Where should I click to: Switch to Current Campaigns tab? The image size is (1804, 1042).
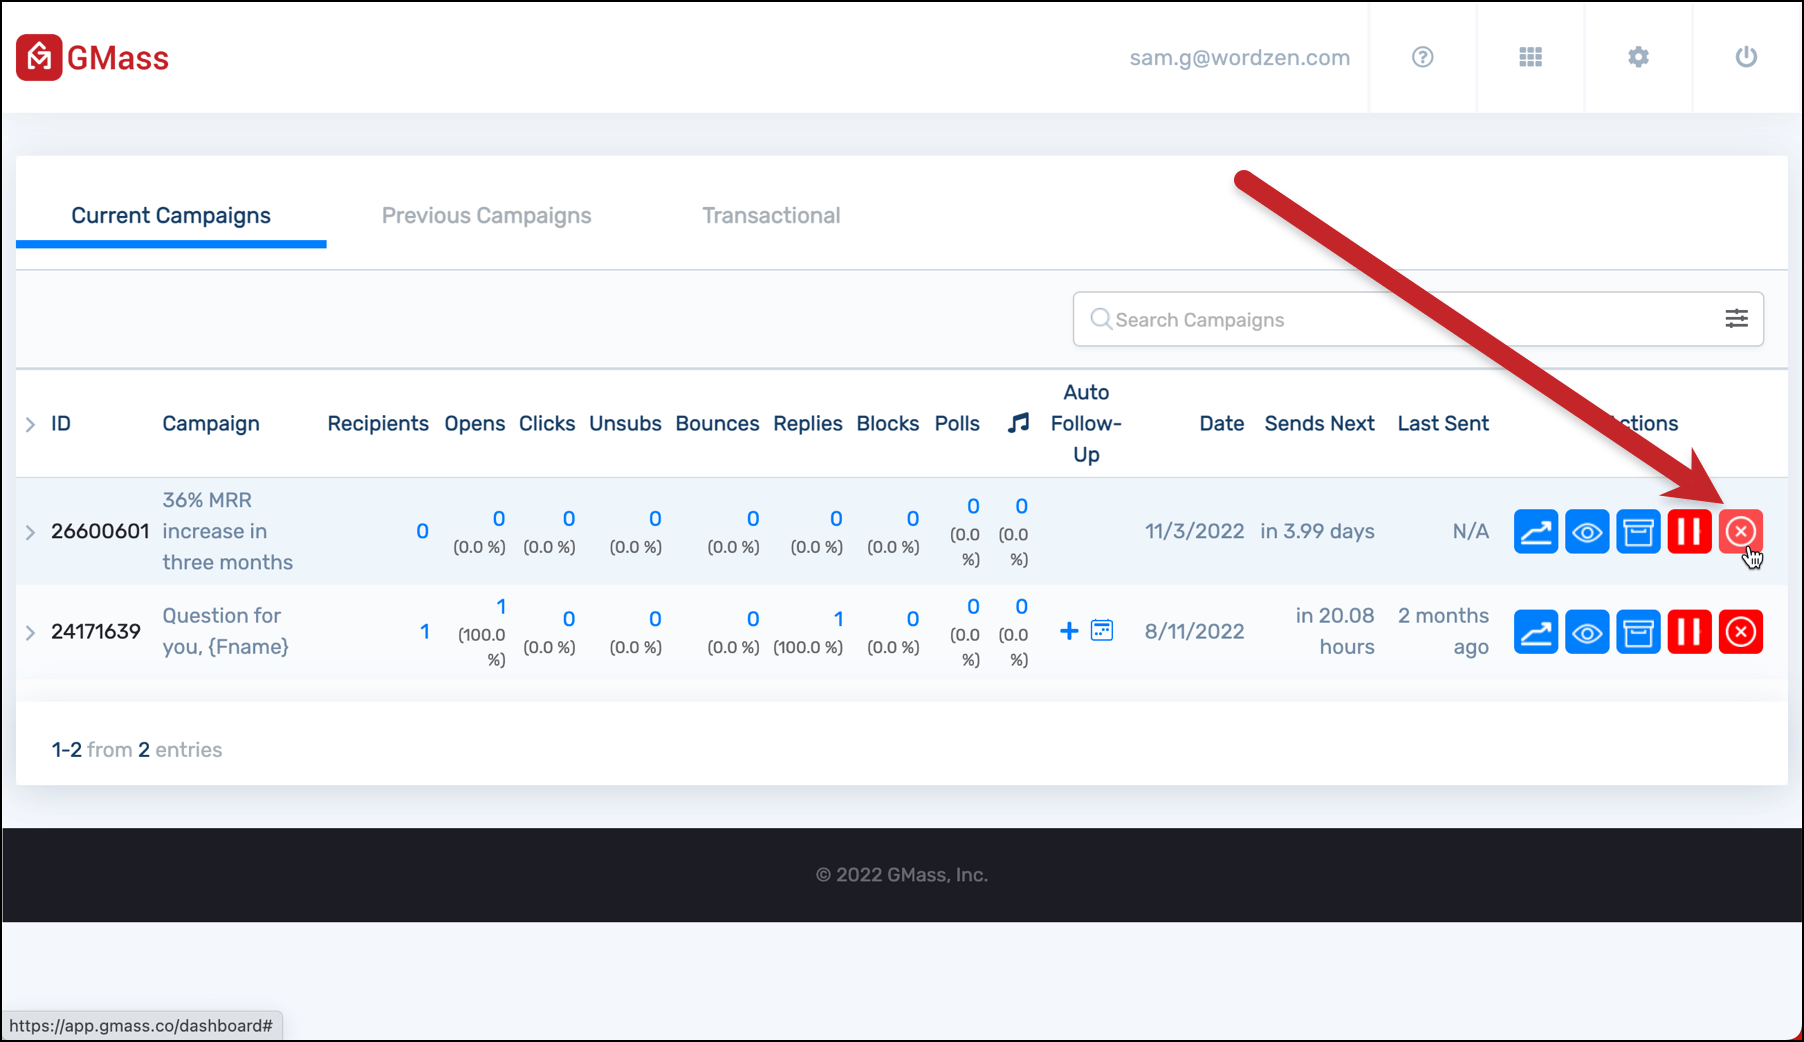coord(171,216)
